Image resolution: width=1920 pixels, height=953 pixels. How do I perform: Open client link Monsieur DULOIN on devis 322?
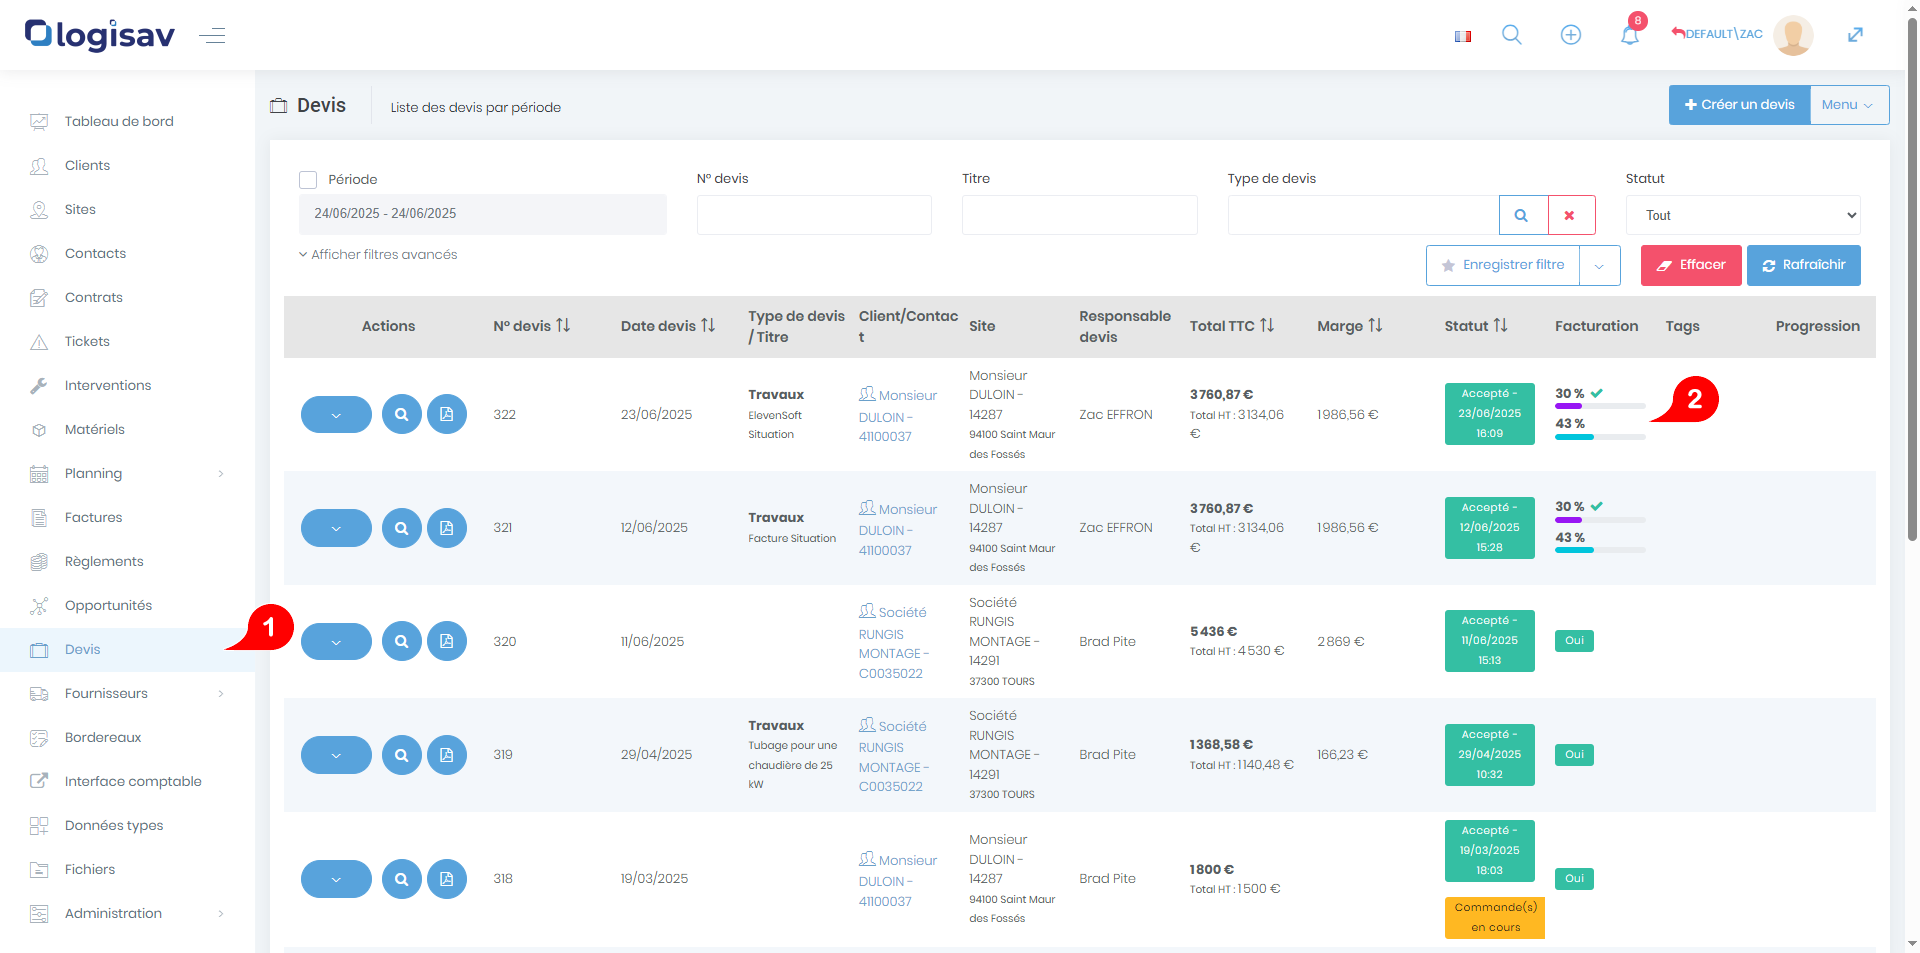pos(898,415)
